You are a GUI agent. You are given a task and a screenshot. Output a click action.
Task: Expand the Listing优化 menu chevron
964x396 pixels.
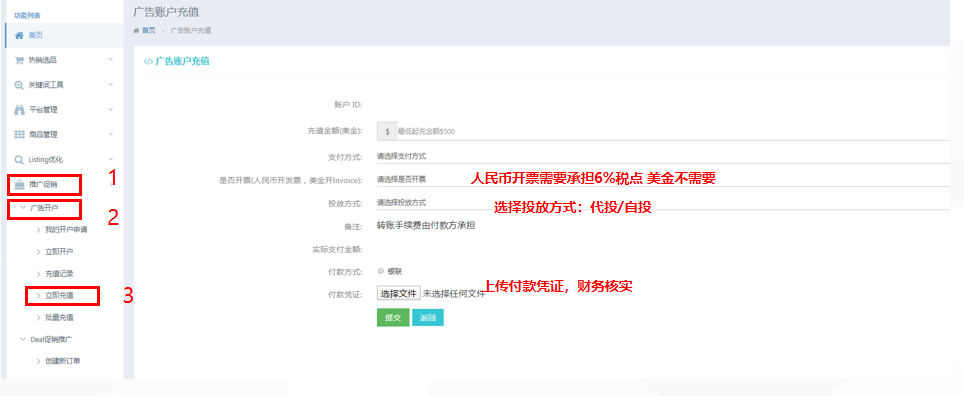pos(111,159)
